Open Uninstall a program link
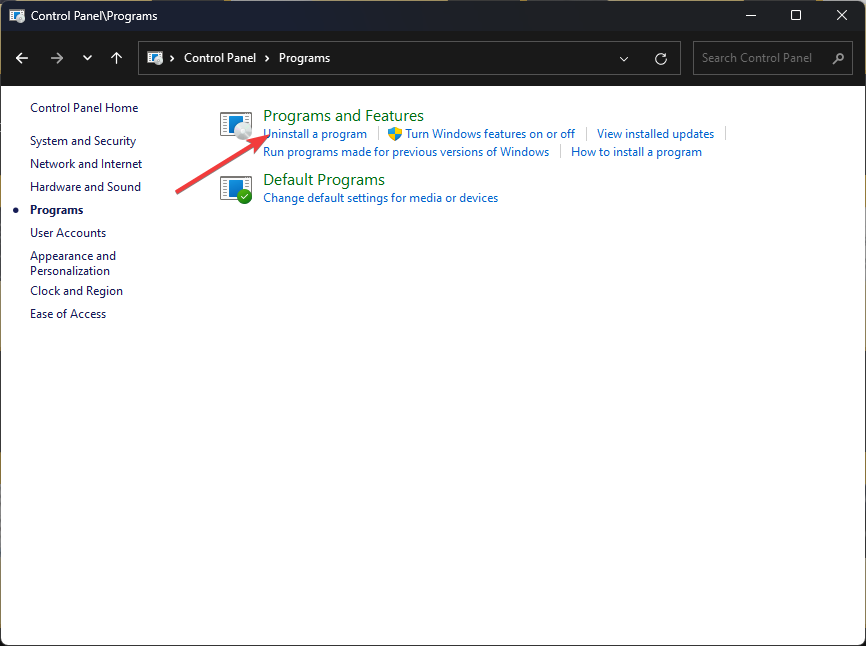Screen dimensions: 866x646 pos(315,134)
